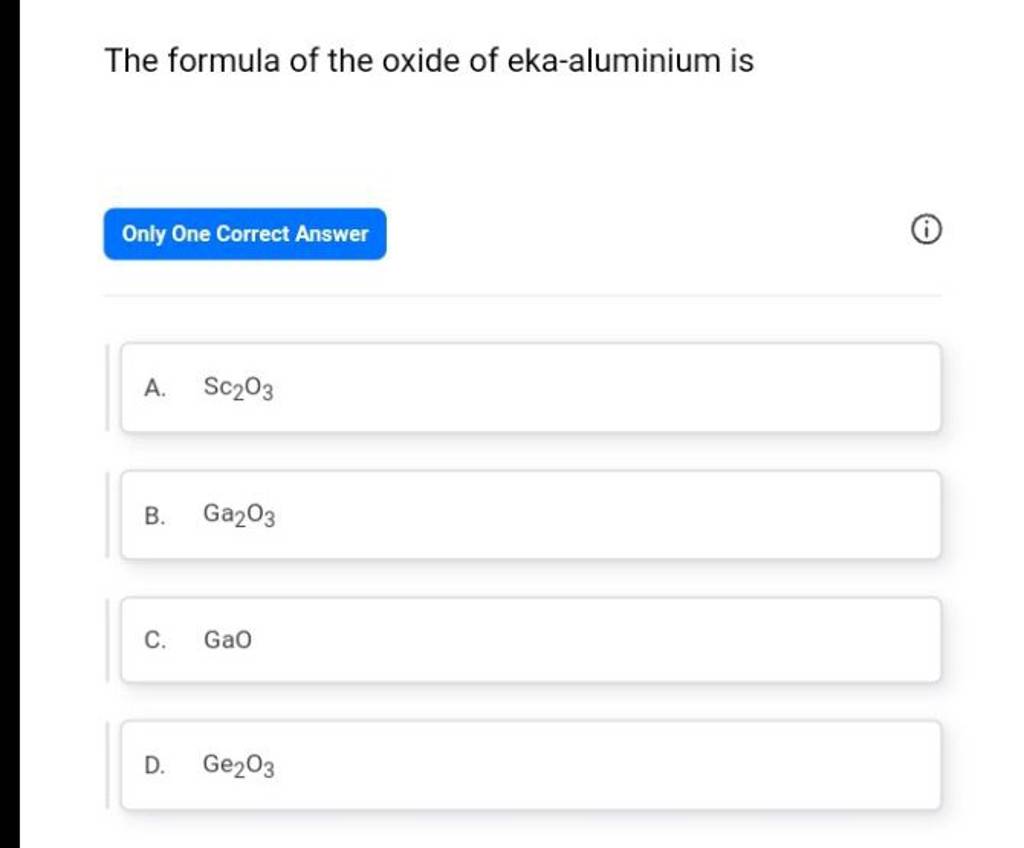Click the letter C beside the third option
This screenshot has height=848, width=1024.
tap(152, 640)
